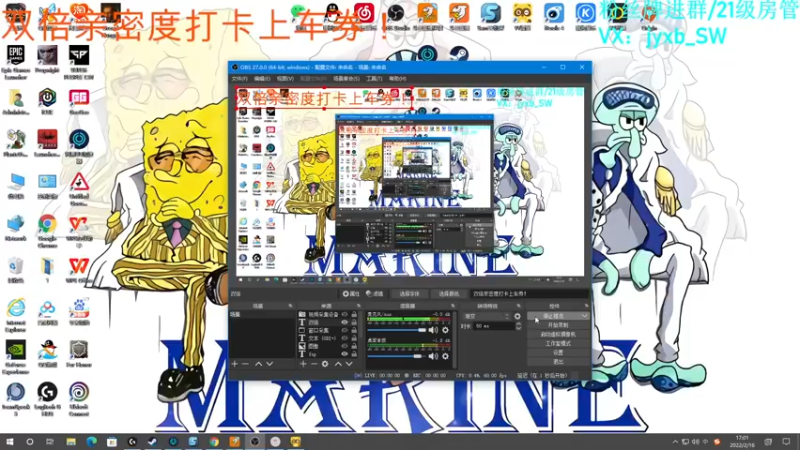800x450 pixels.
Task: Click the Select Color button
Action: pos(449,294)
